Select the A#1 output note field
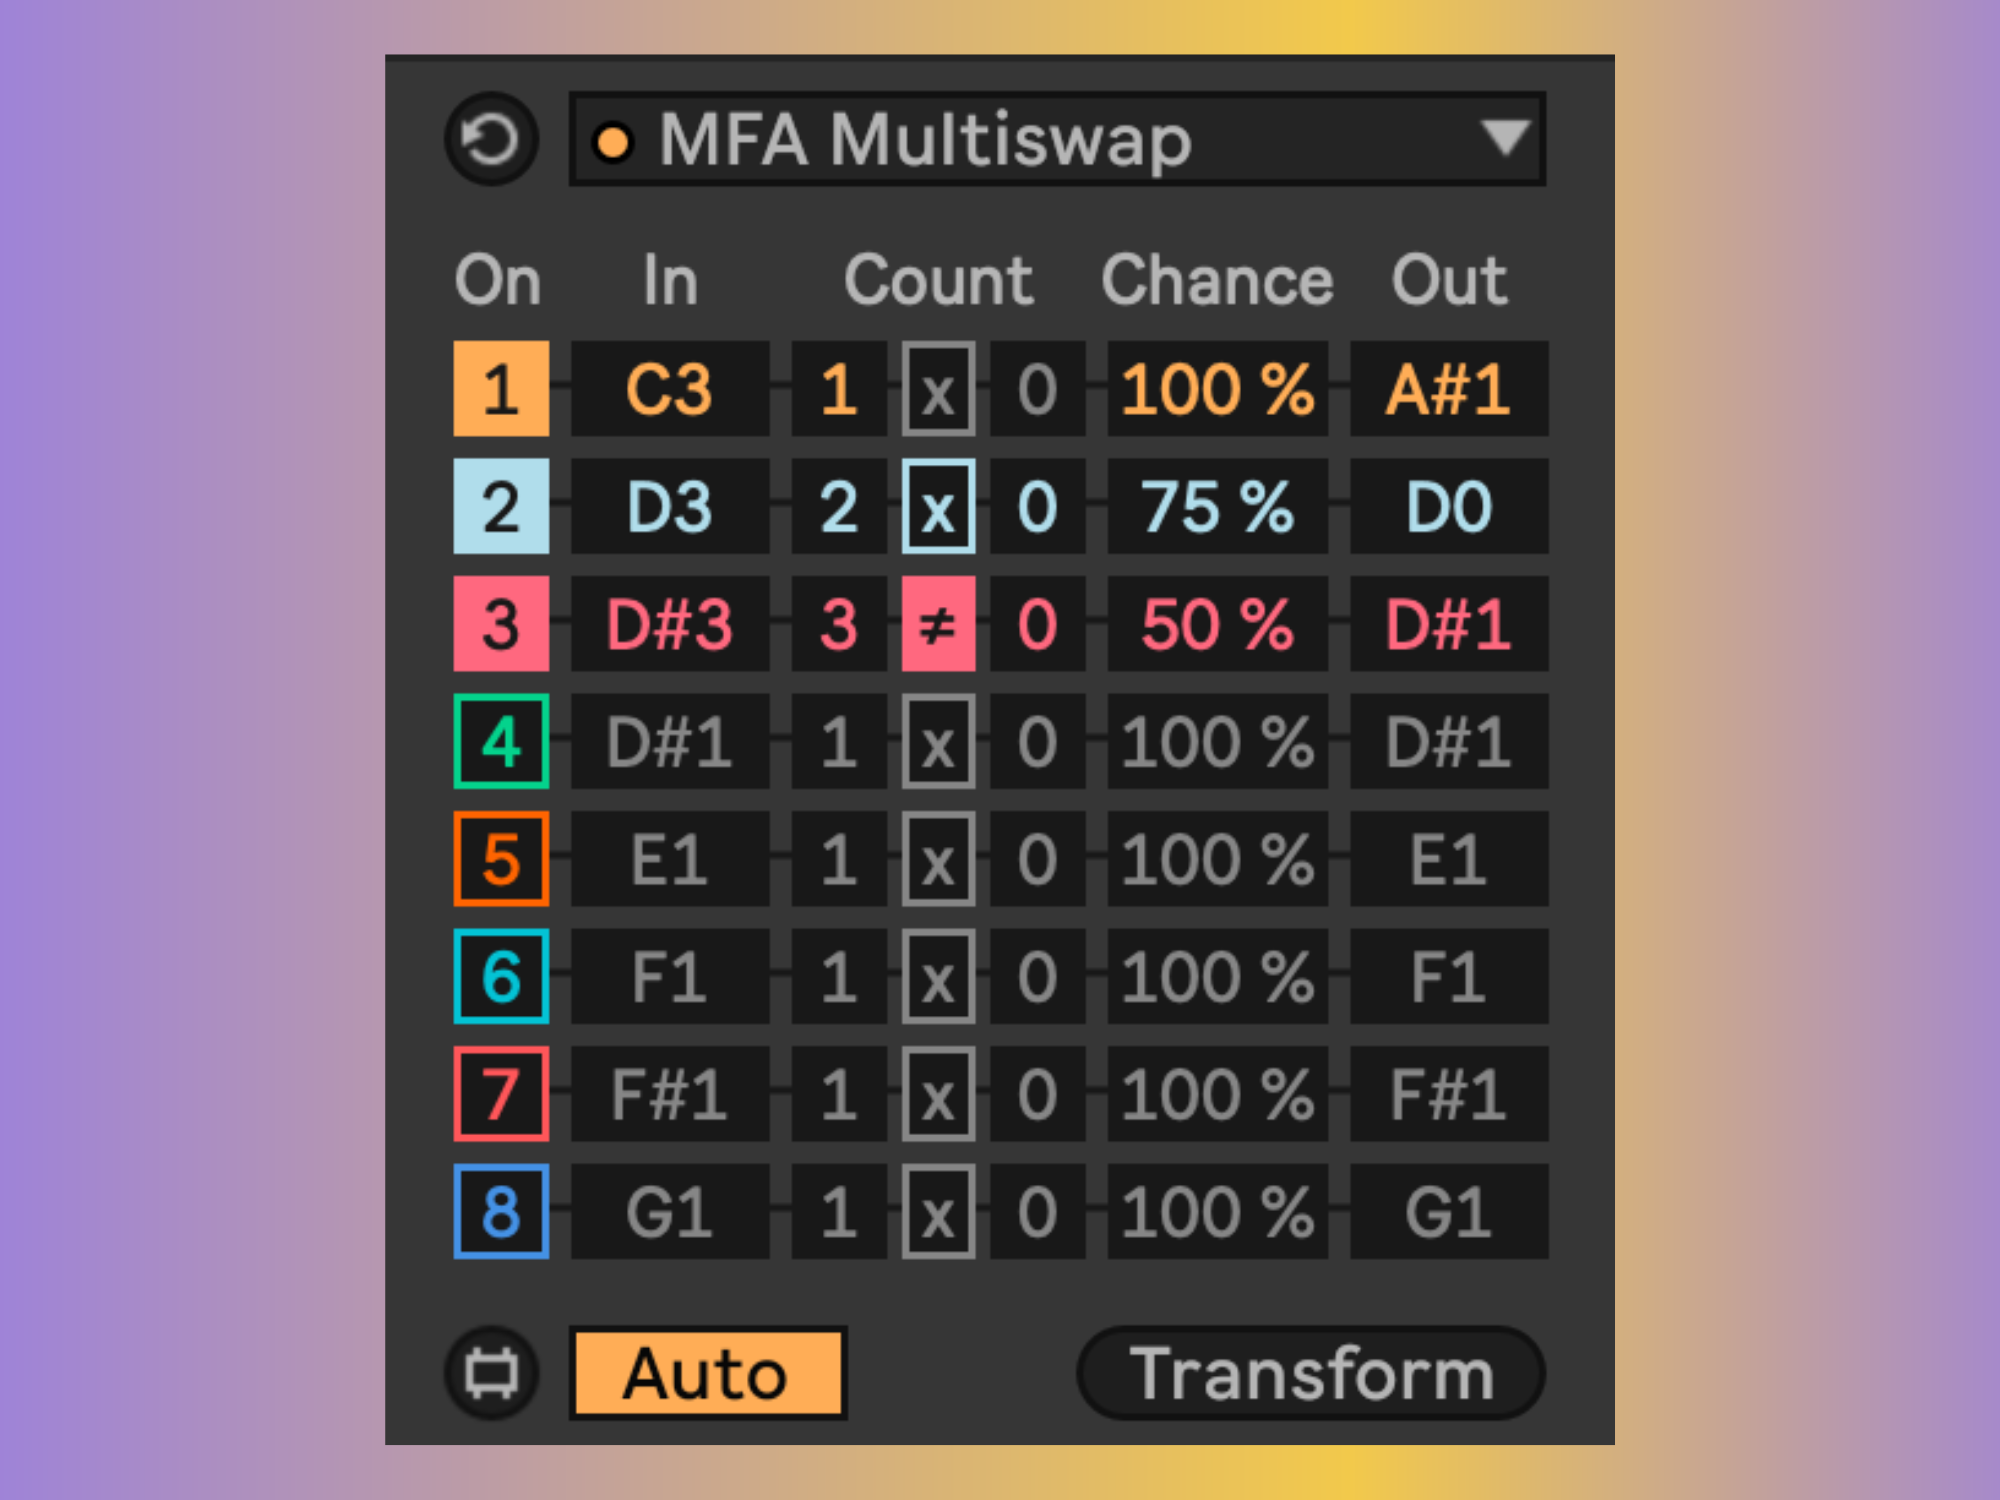2000x1500 pixels. click(x=1449, y=389)
